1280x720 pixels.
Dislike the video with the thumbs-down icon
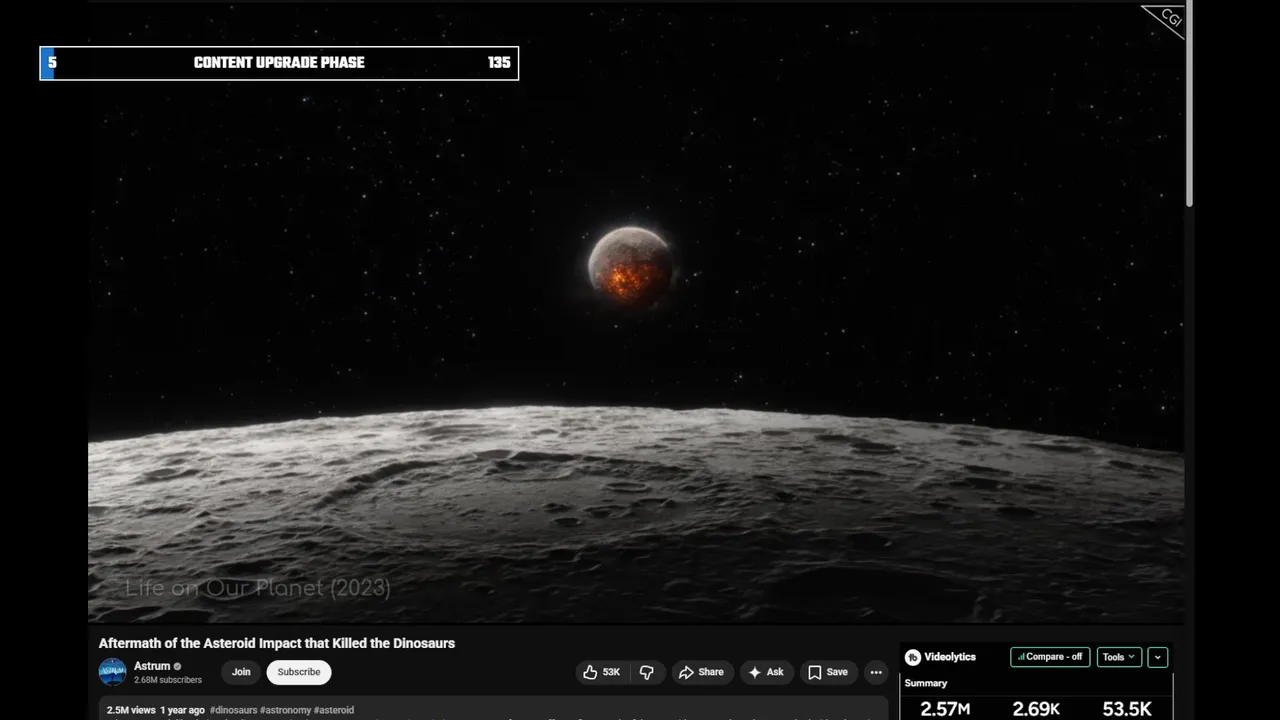tap(647, 672)
